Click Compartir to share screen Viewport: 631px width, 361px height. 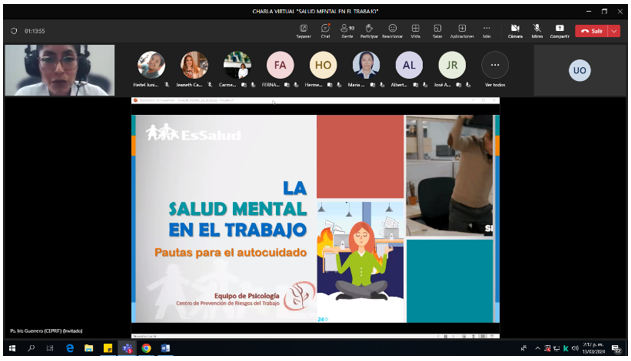pyautogui.click(x=559, y=31)
